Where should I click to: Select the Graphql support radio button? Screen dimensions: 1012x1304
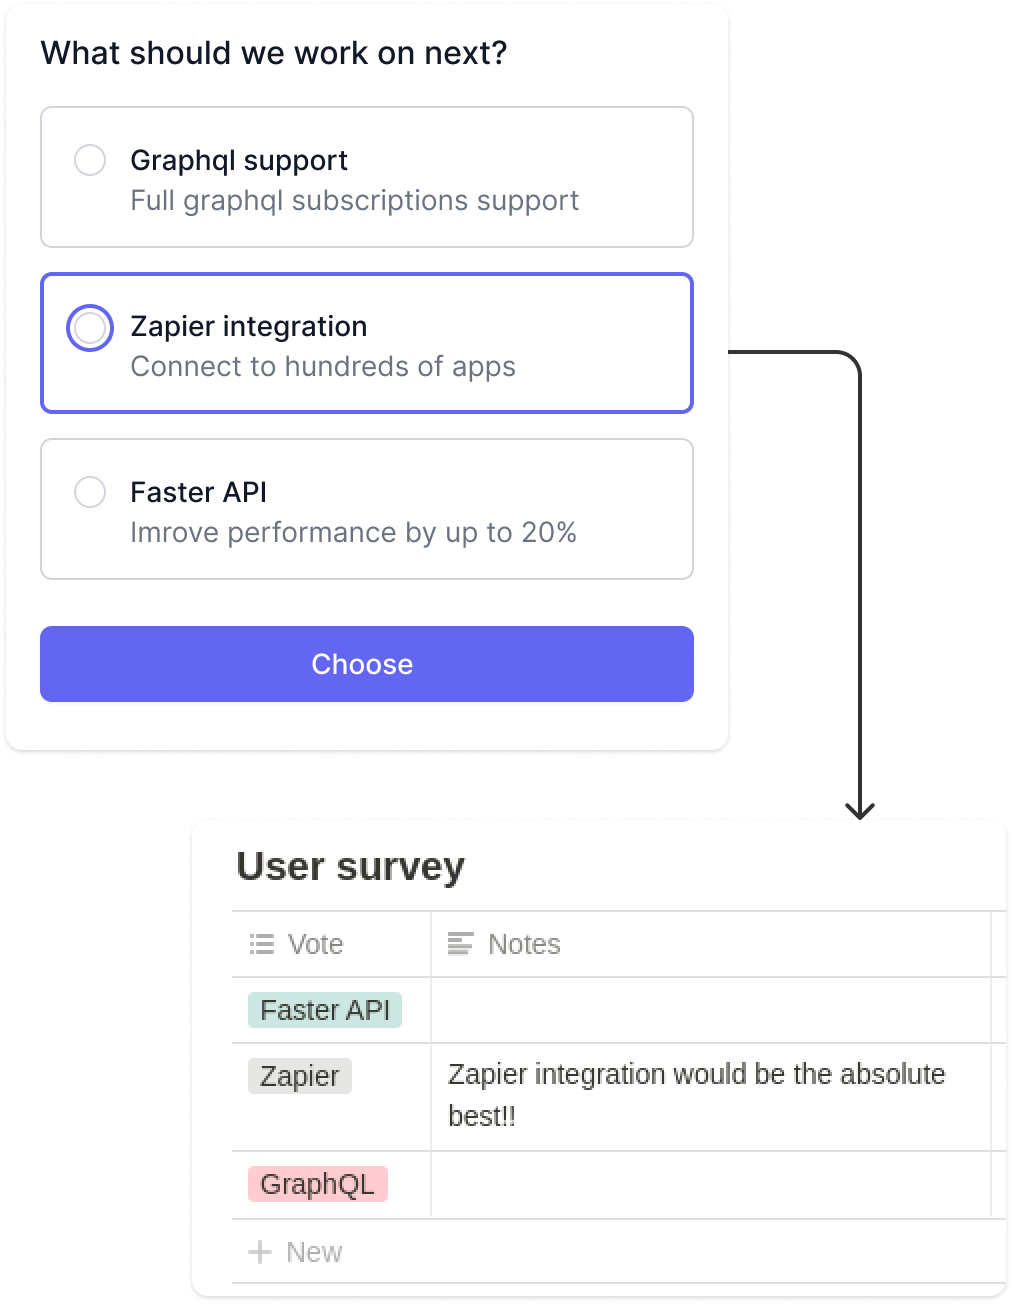point(90,160)
